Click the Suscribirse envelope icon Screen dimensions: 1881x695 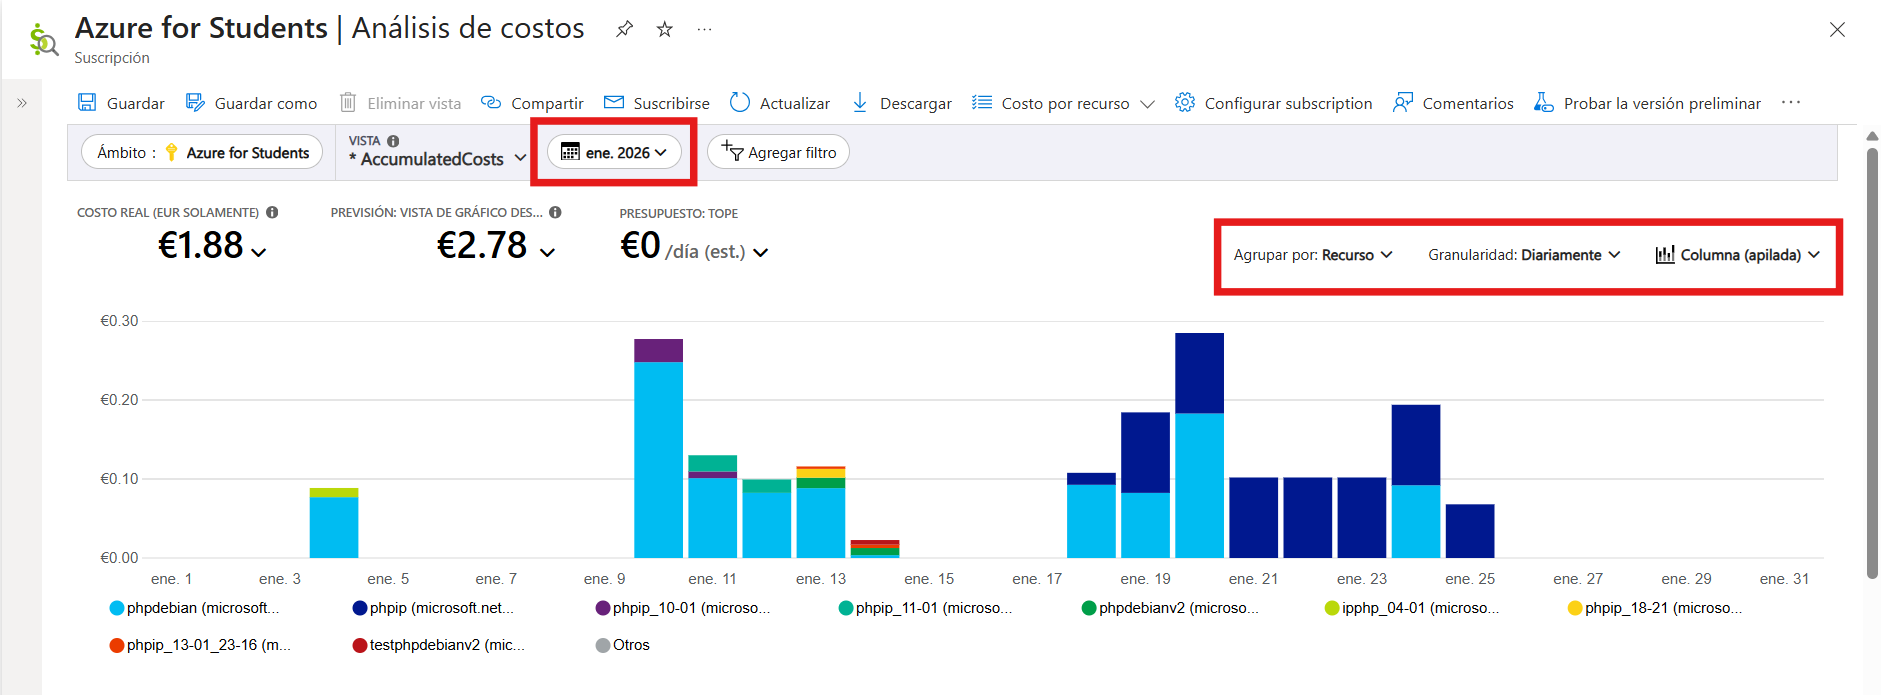coord(614,103)
